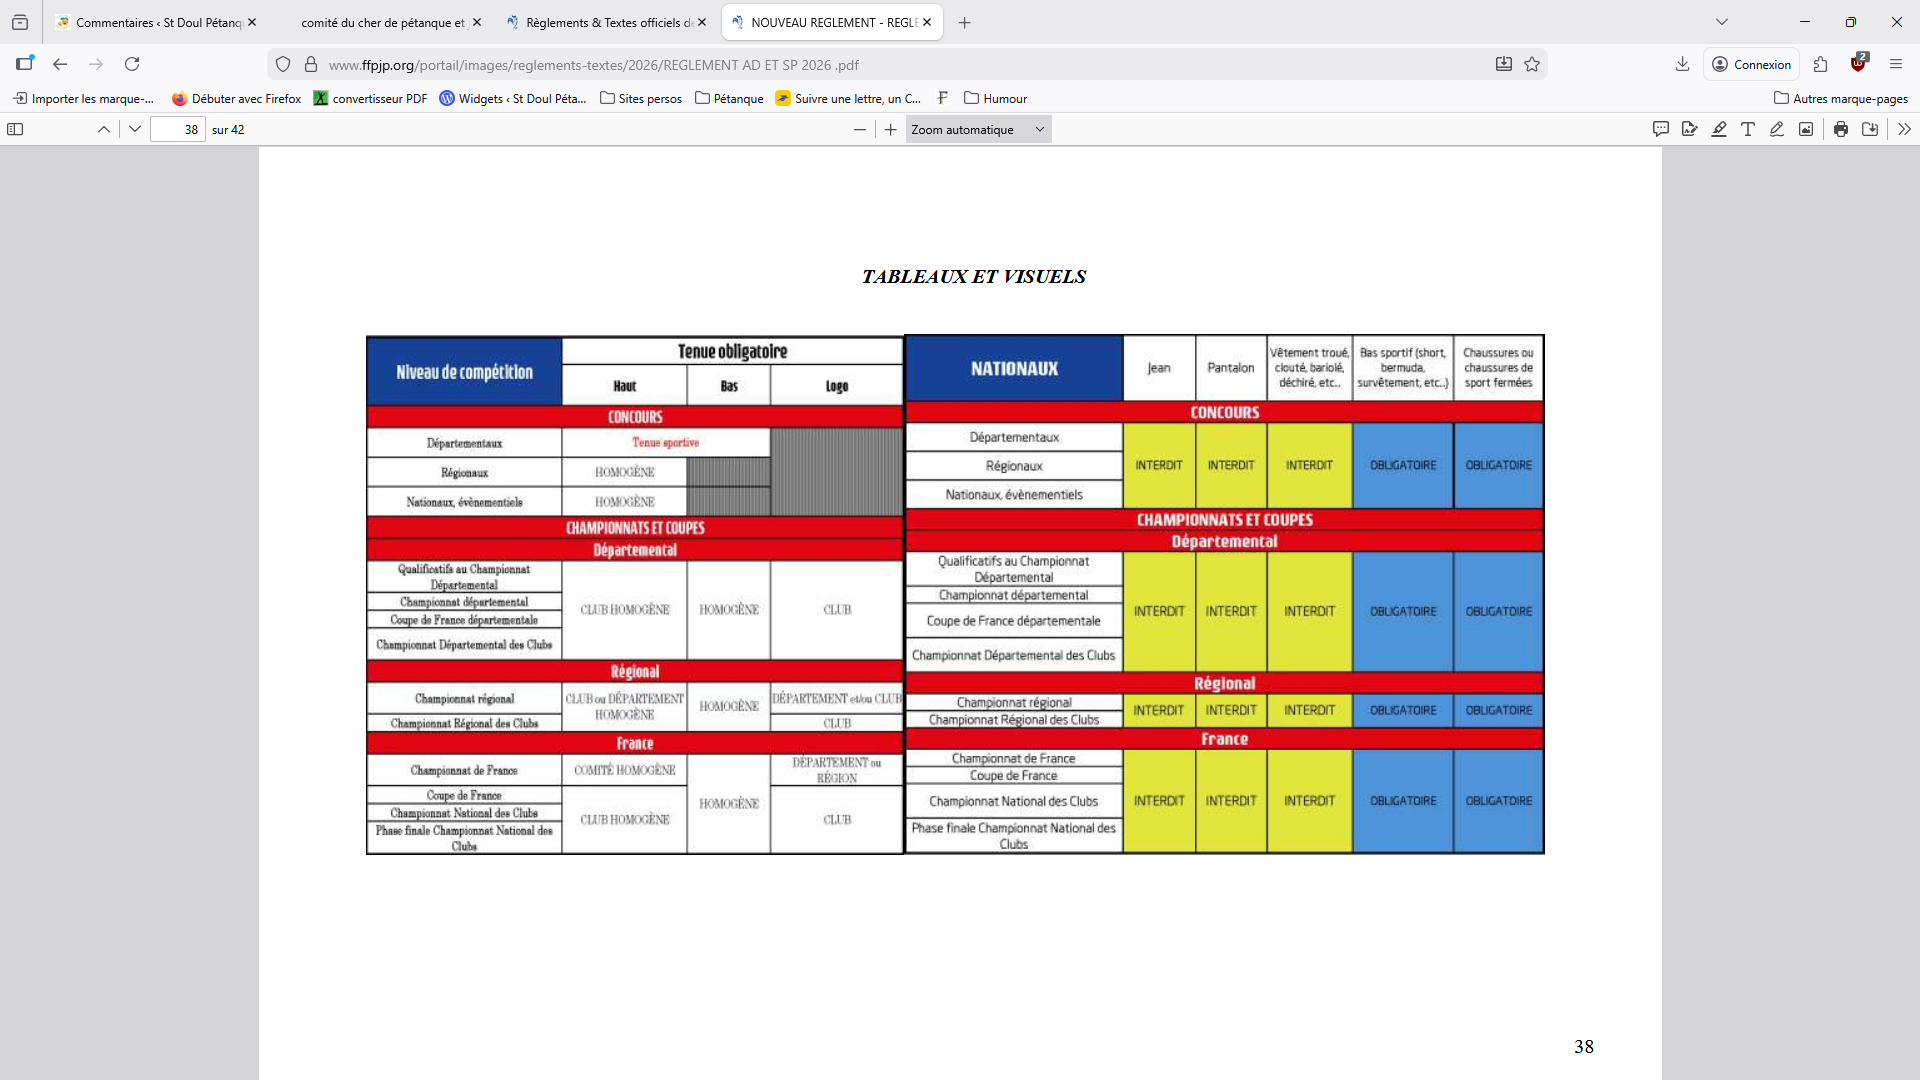Print the PDF document
The image size is (1920, 1080).
click(x=1841, y=129)
